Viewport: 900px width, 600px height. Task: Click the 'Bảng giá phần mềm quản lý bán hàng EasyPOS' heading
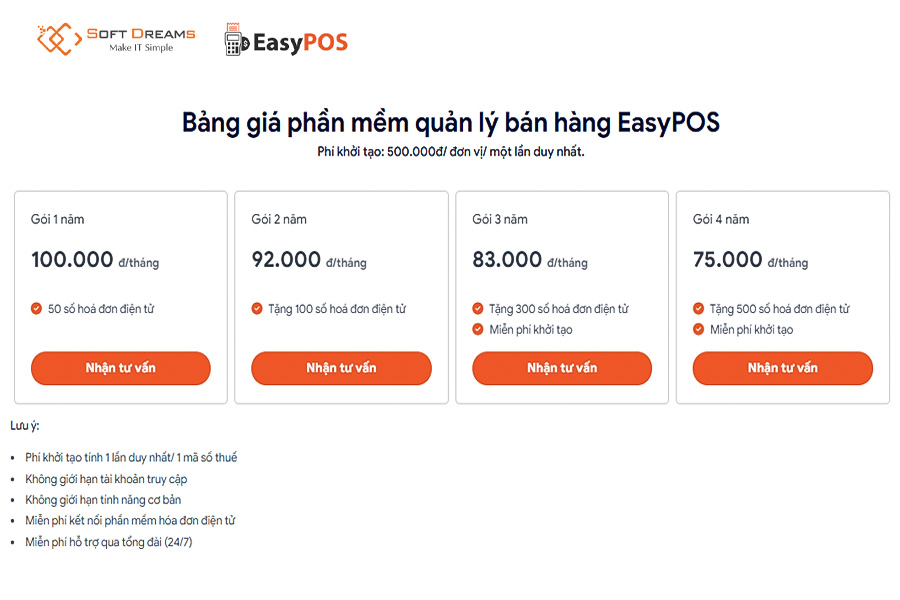450,122
